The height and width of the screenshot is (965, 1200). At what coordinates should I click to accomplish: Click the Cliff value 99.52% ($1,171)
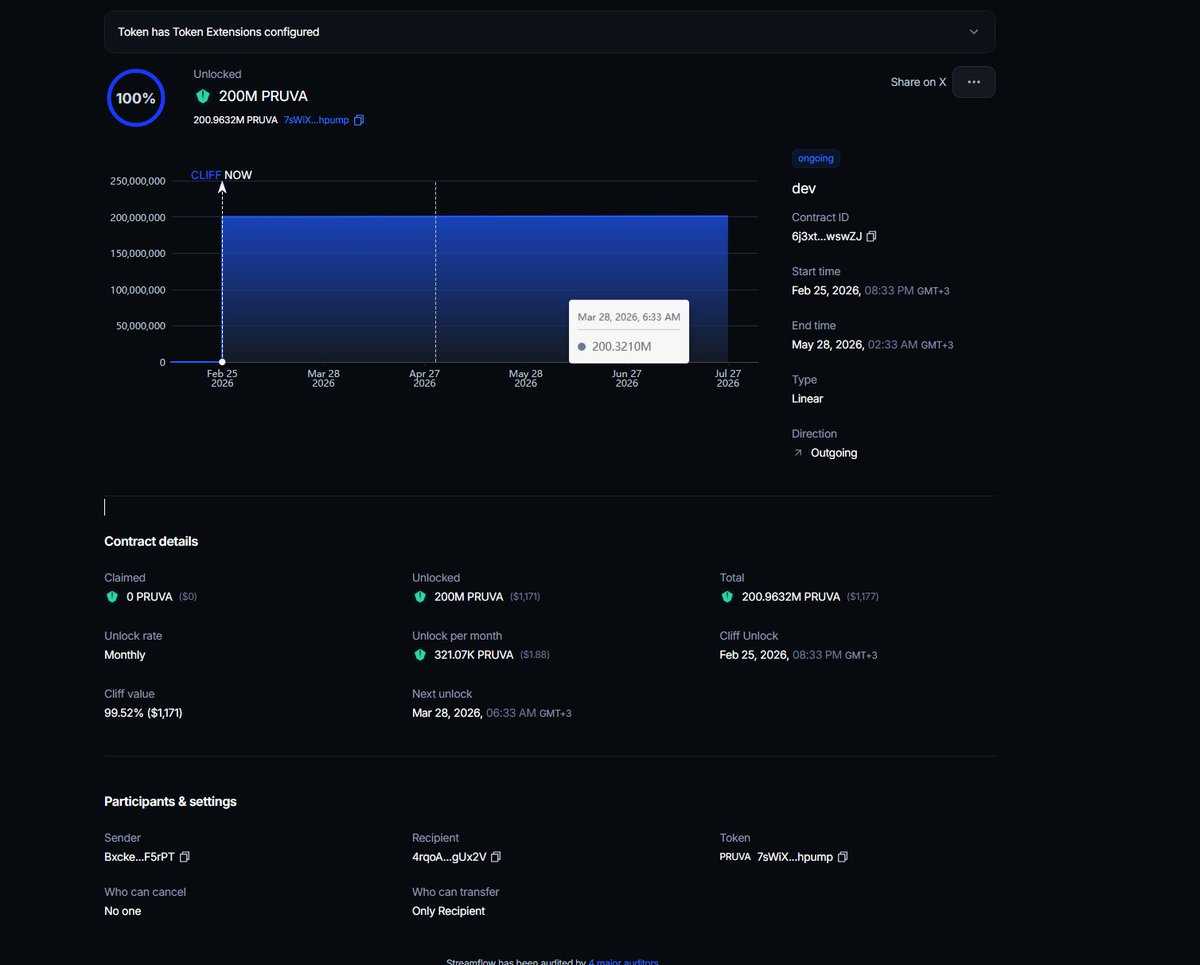143,713
